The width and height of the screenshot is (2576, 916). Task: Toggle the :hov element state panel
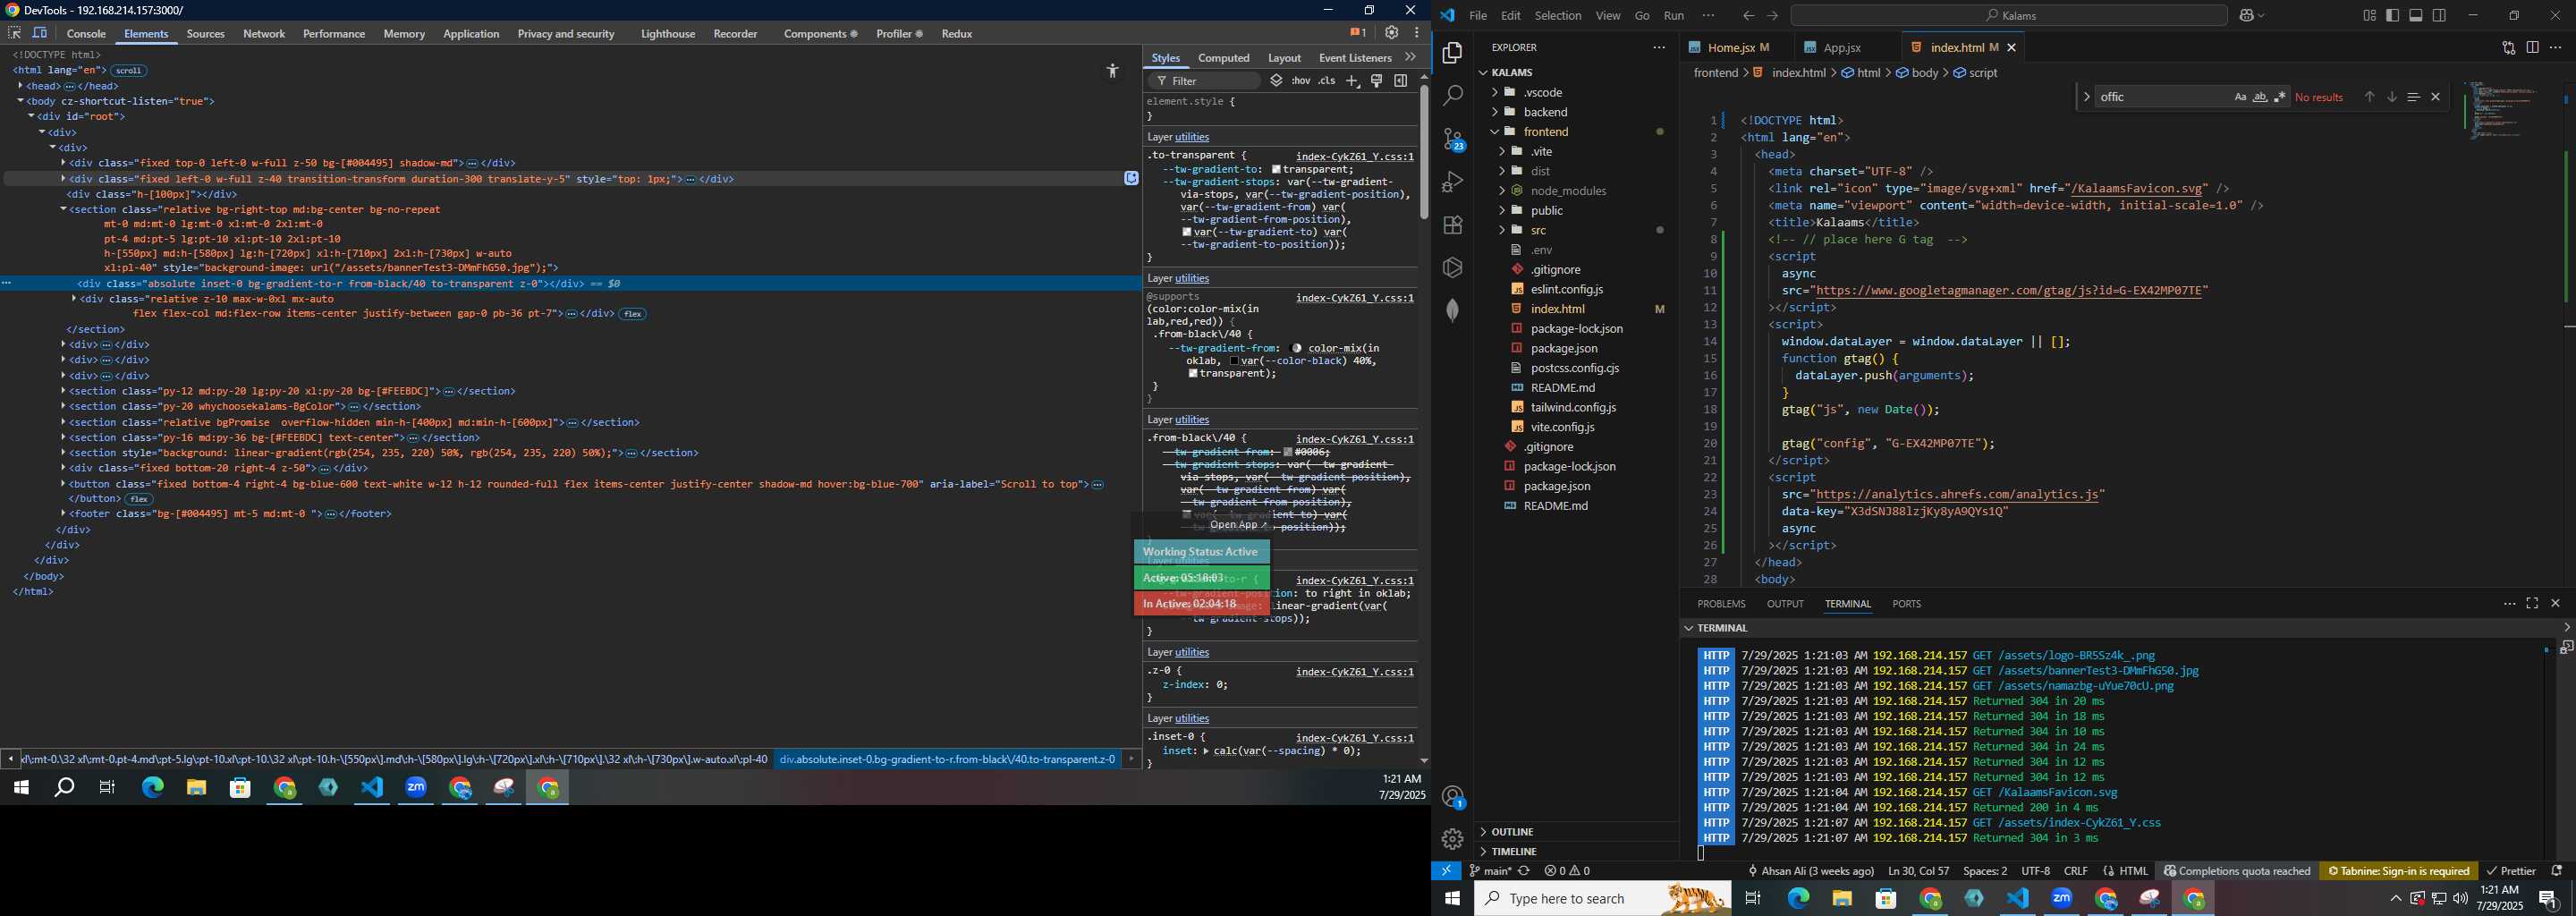(x=1300, y=81)
